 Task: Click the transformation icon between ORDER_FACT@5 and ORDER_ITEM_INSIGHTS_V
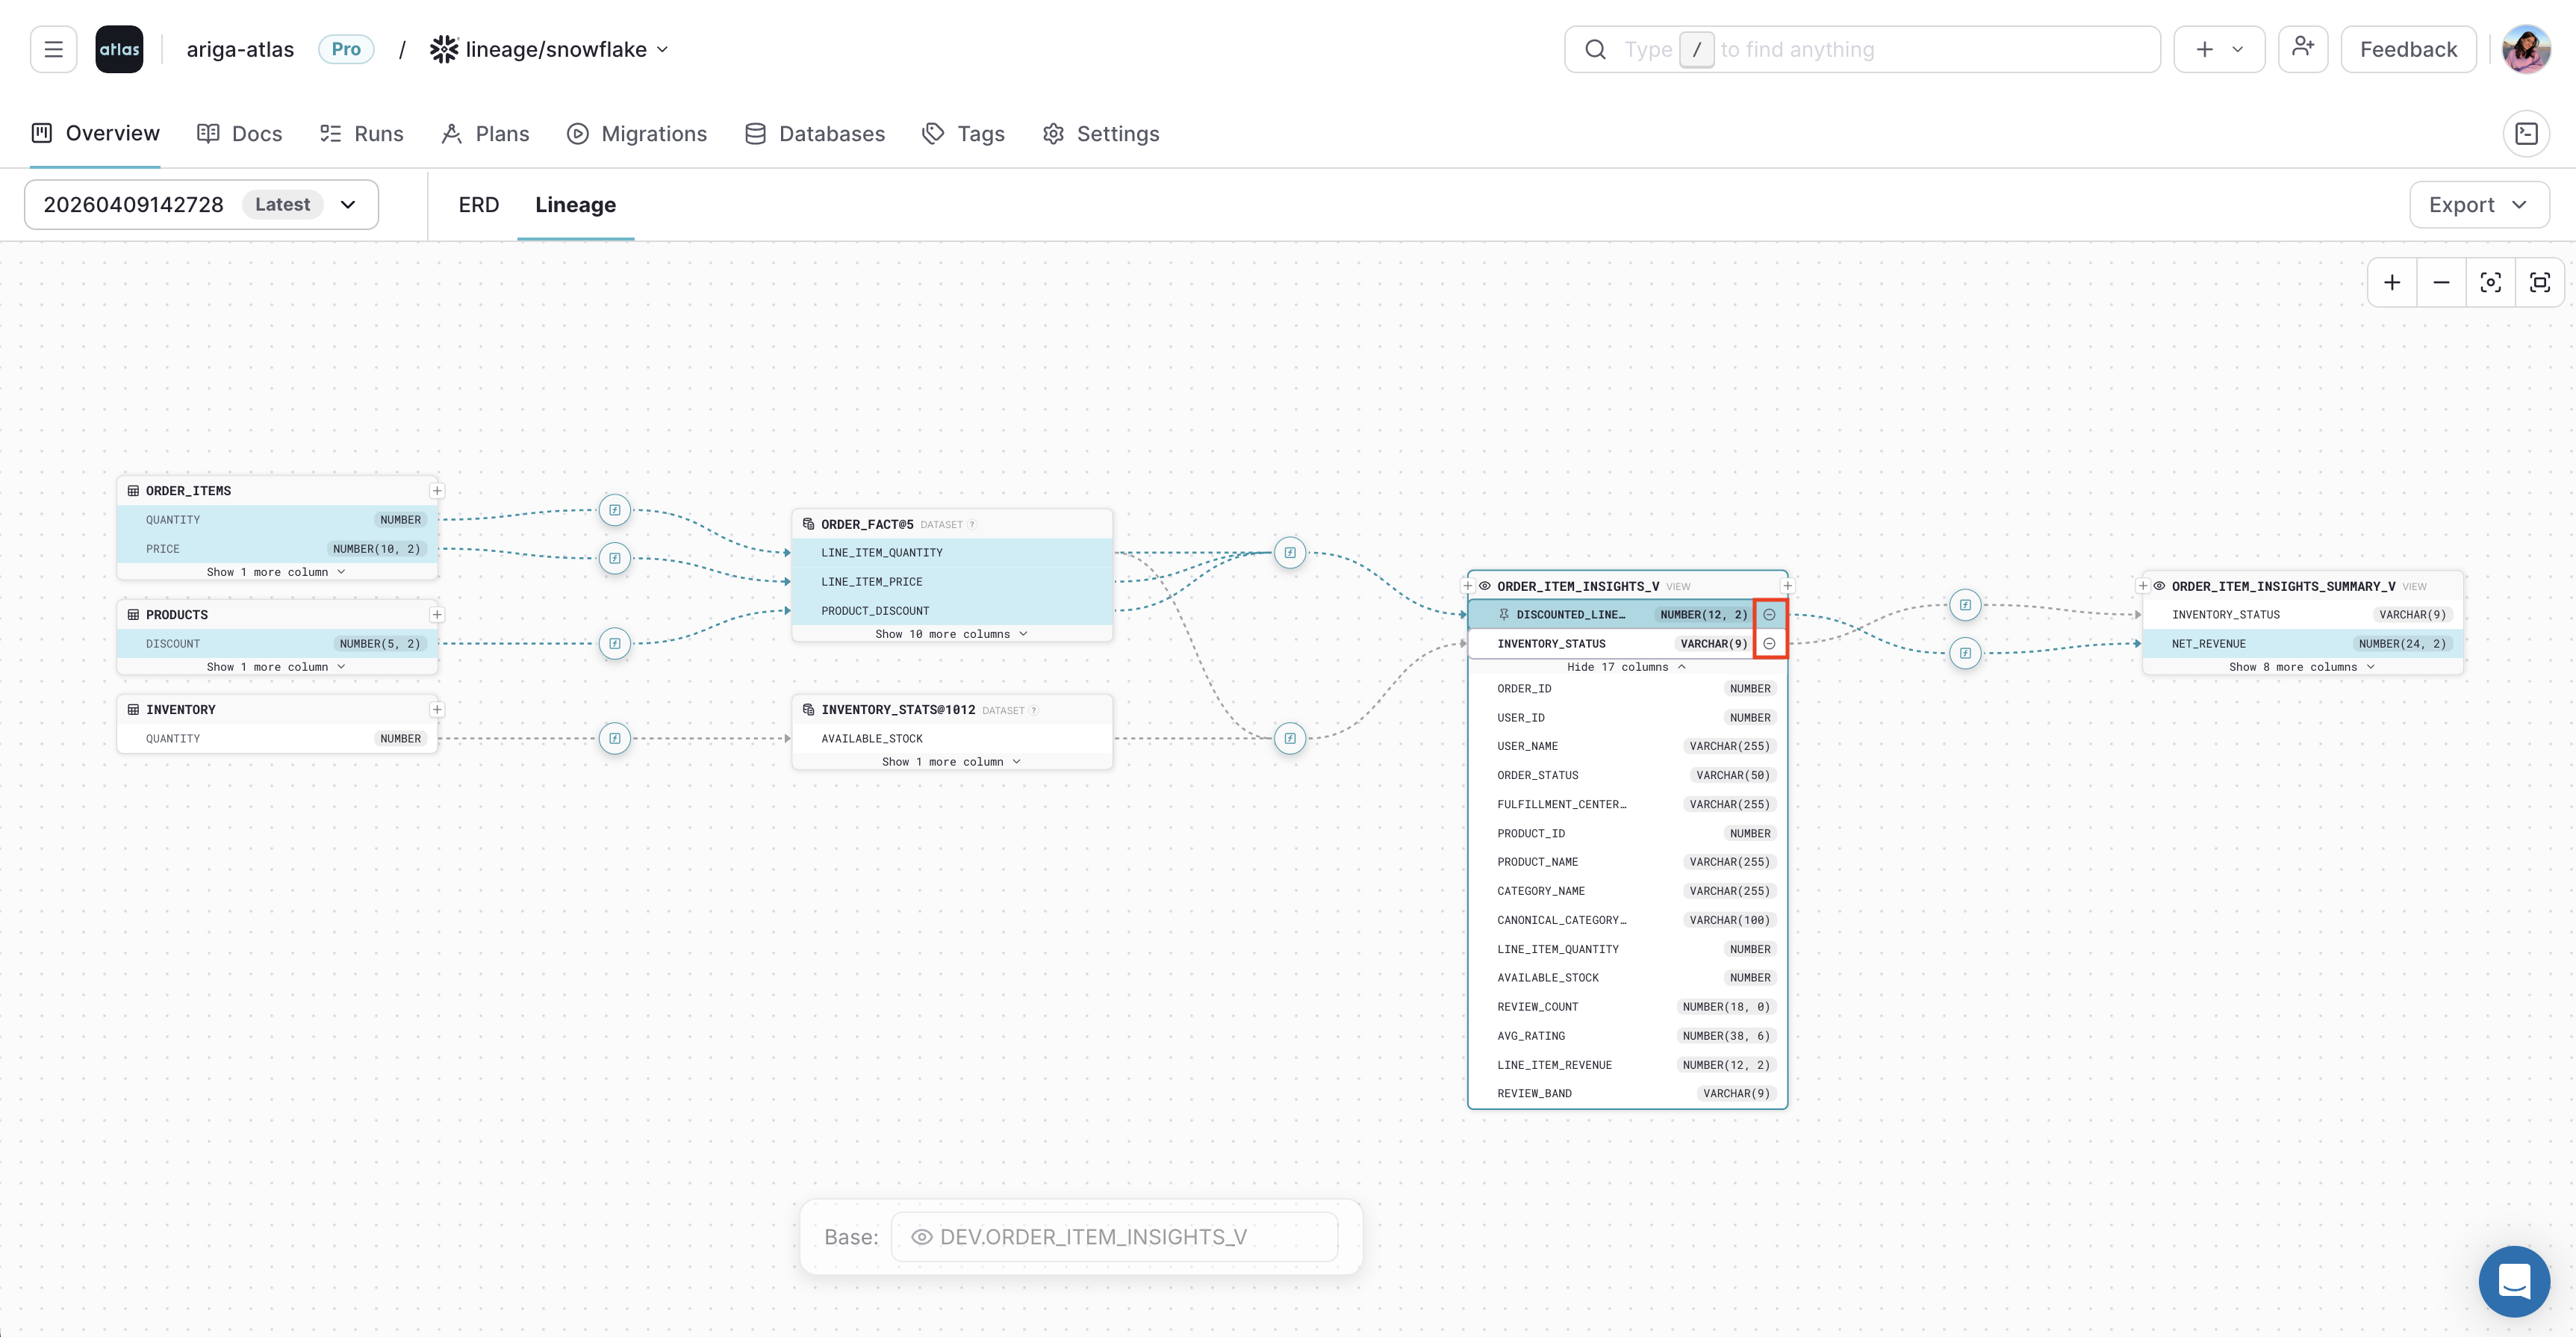[x=1290, y=552]
